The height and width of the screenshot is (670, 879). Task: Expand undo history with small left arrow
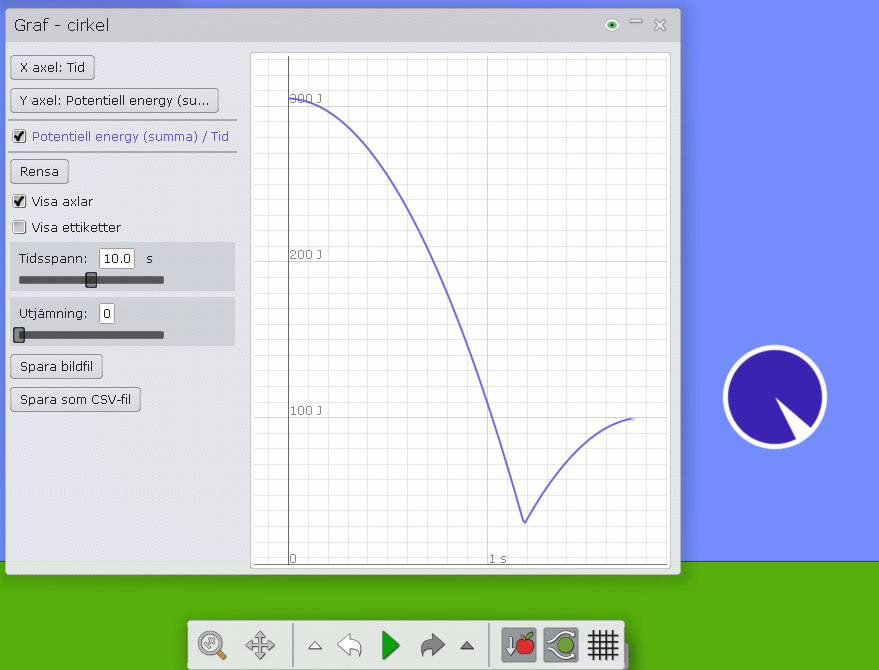314,646
